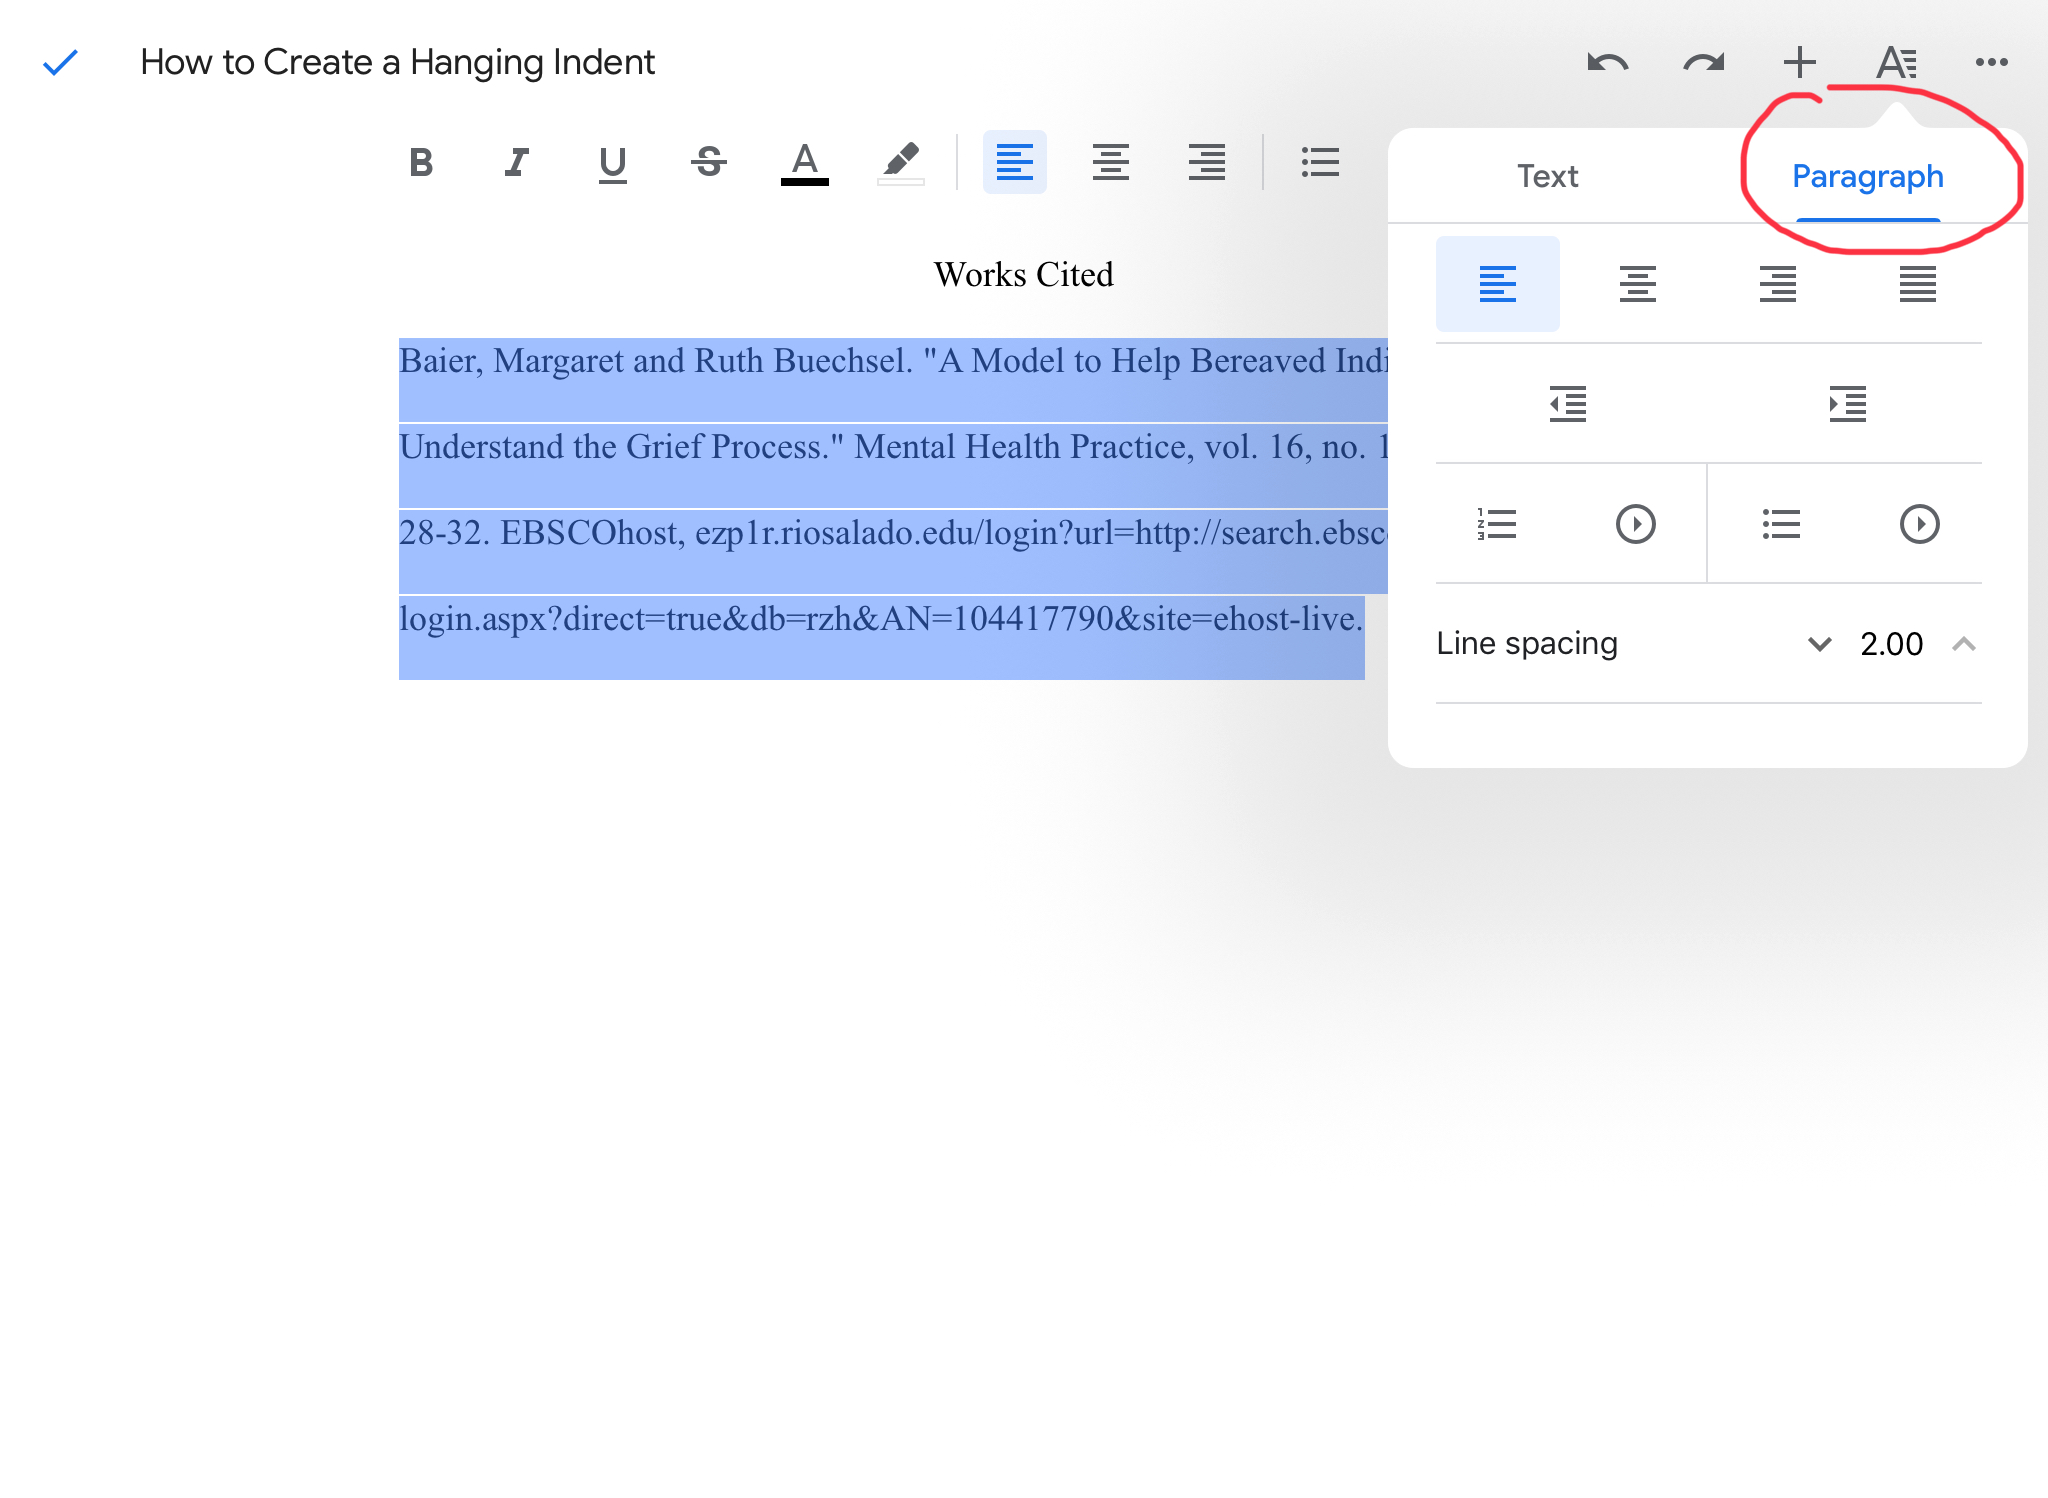Tap the blue checkmark to finish editing
This screenshot has width=2048, height=1498.
(x=60, y=63)
